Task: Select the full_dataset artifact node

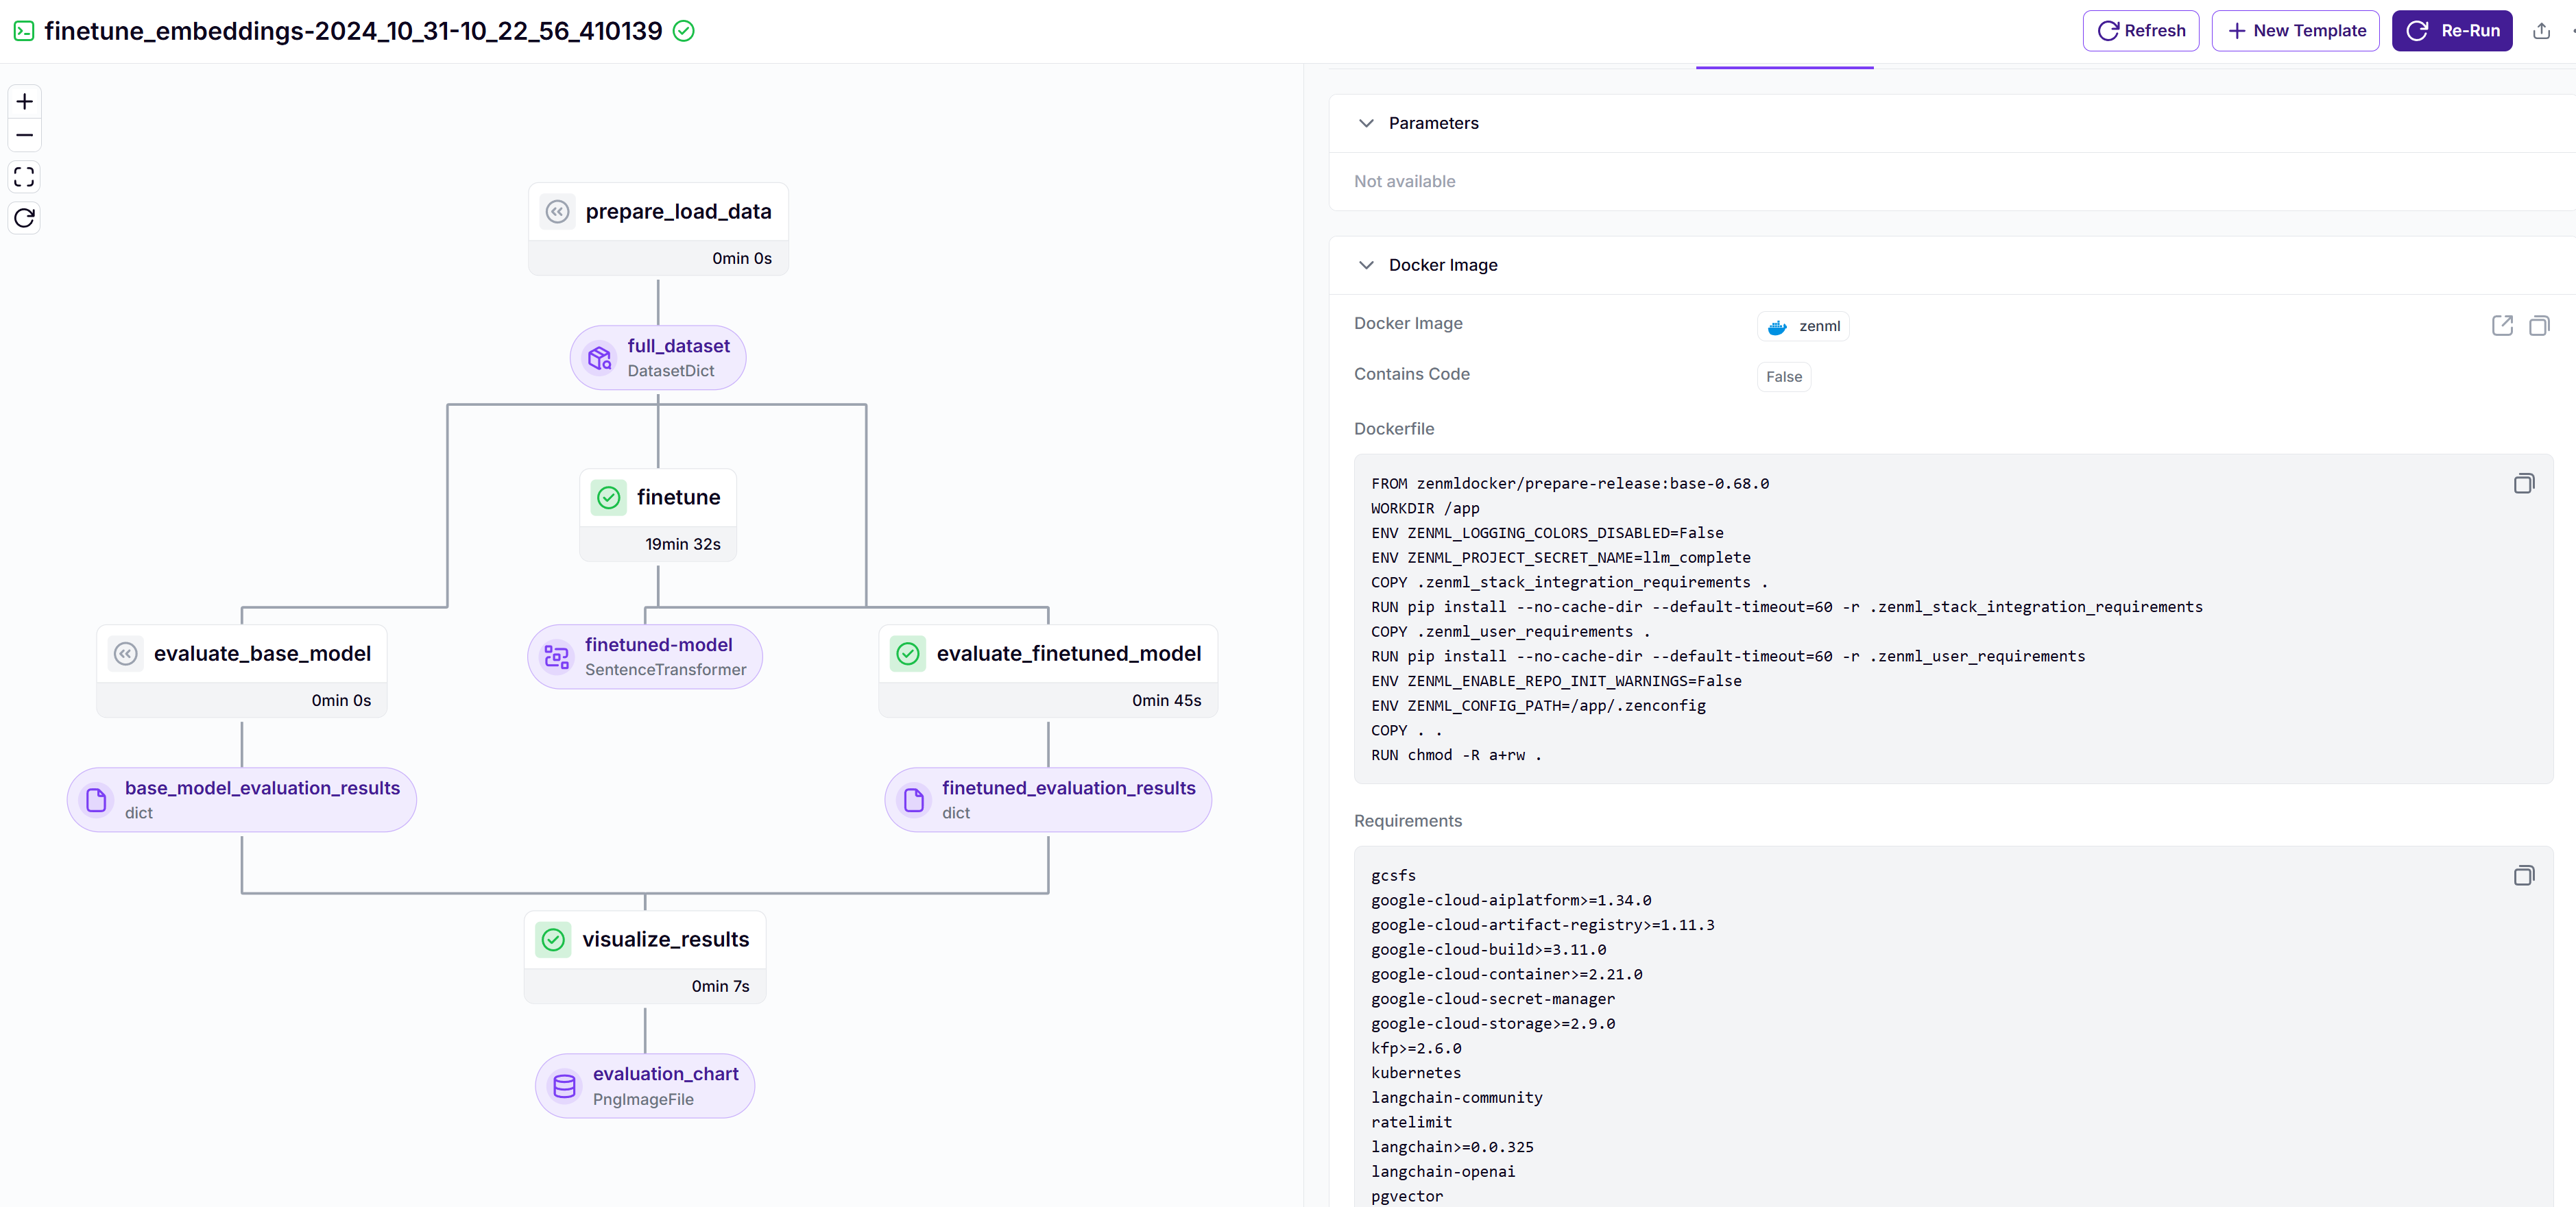Action: [x=658, y=358]
